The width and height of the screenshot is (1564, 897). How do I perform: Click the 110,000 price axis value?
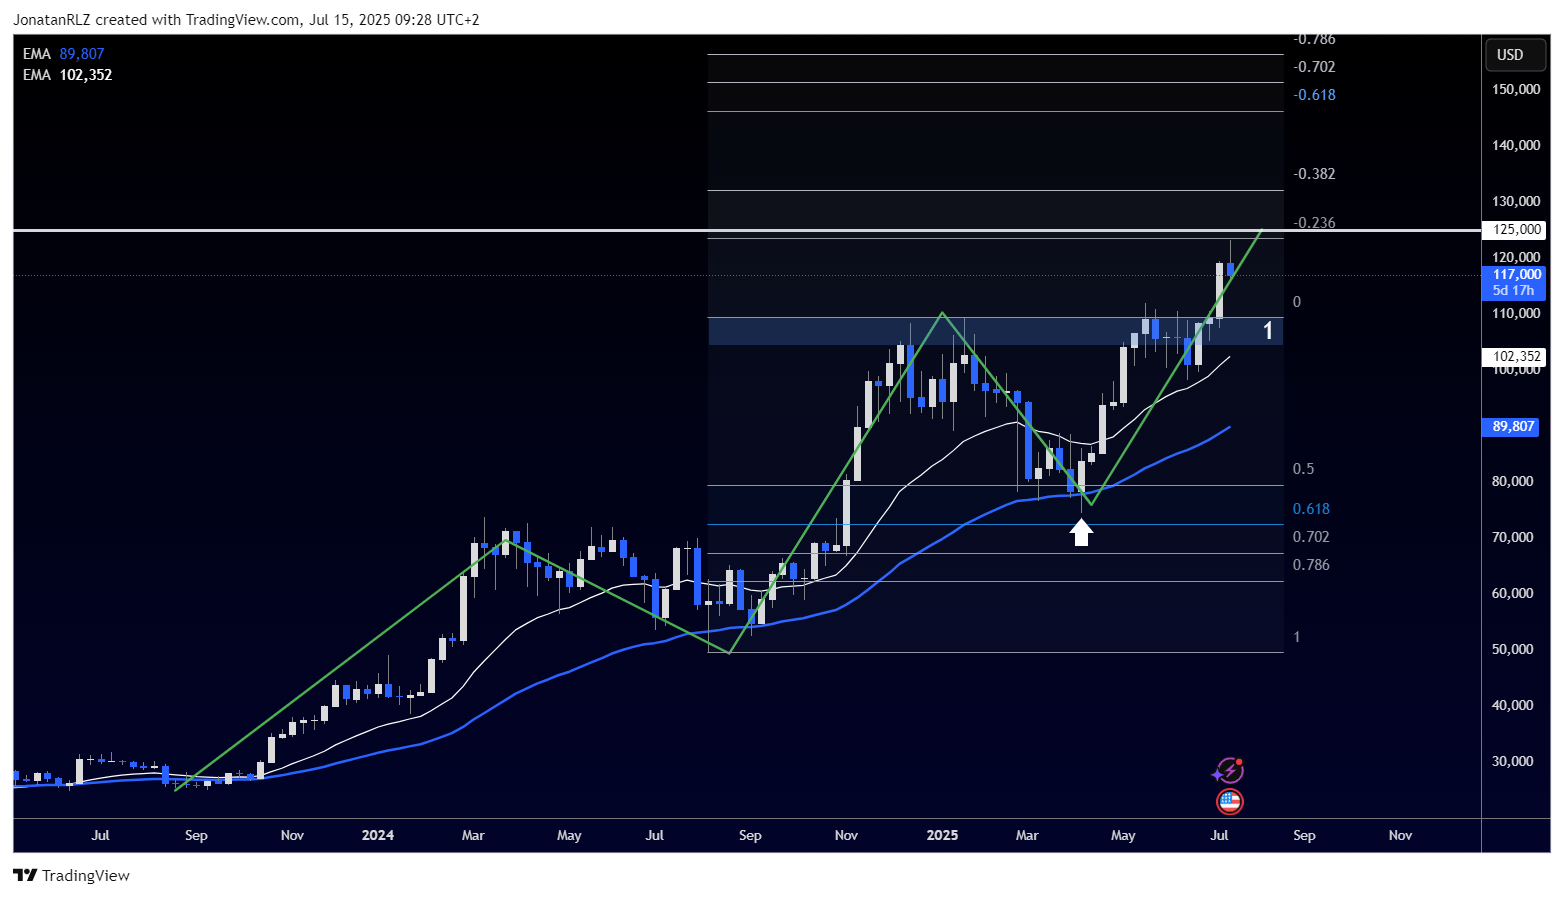tap(1516, 313)
